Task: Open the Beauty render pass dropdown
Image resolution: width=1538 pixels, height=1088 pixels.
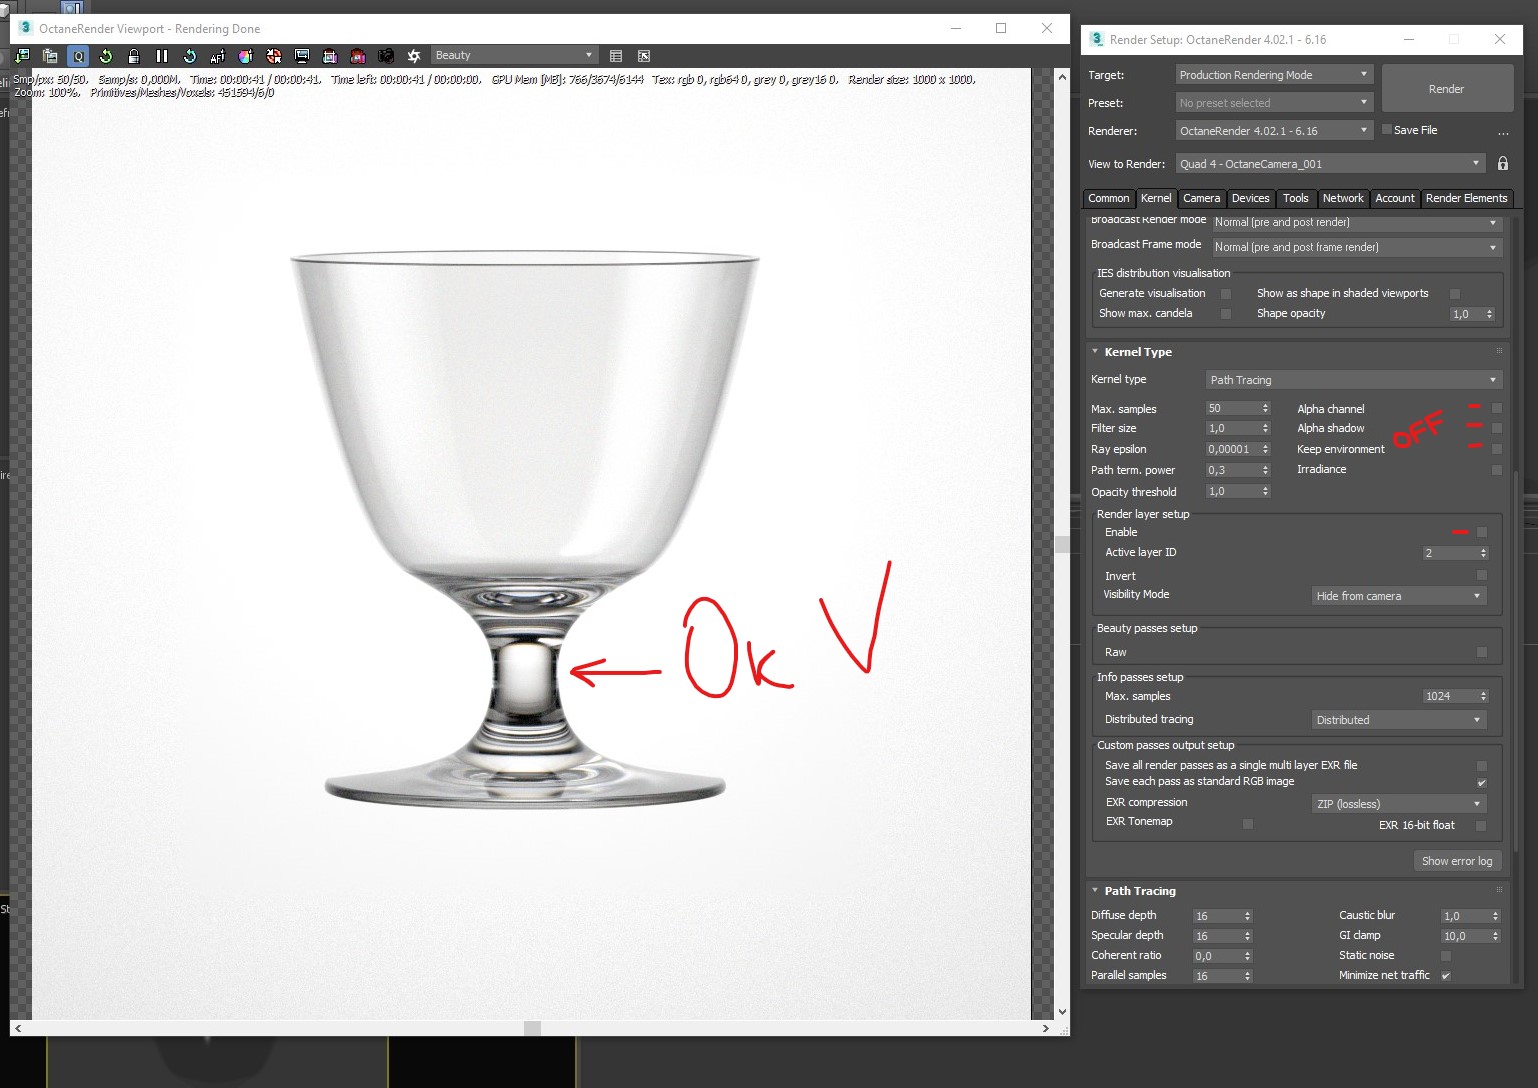Action: [514, 56]
